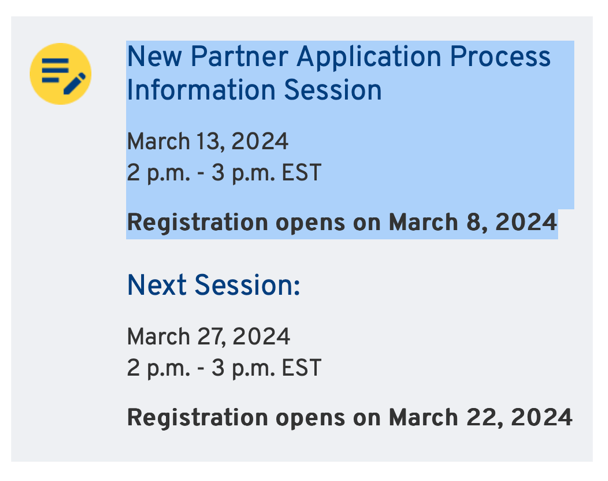Click the word Process in the heading
Screen dimensions: 608x481
(x=500, y=57)
